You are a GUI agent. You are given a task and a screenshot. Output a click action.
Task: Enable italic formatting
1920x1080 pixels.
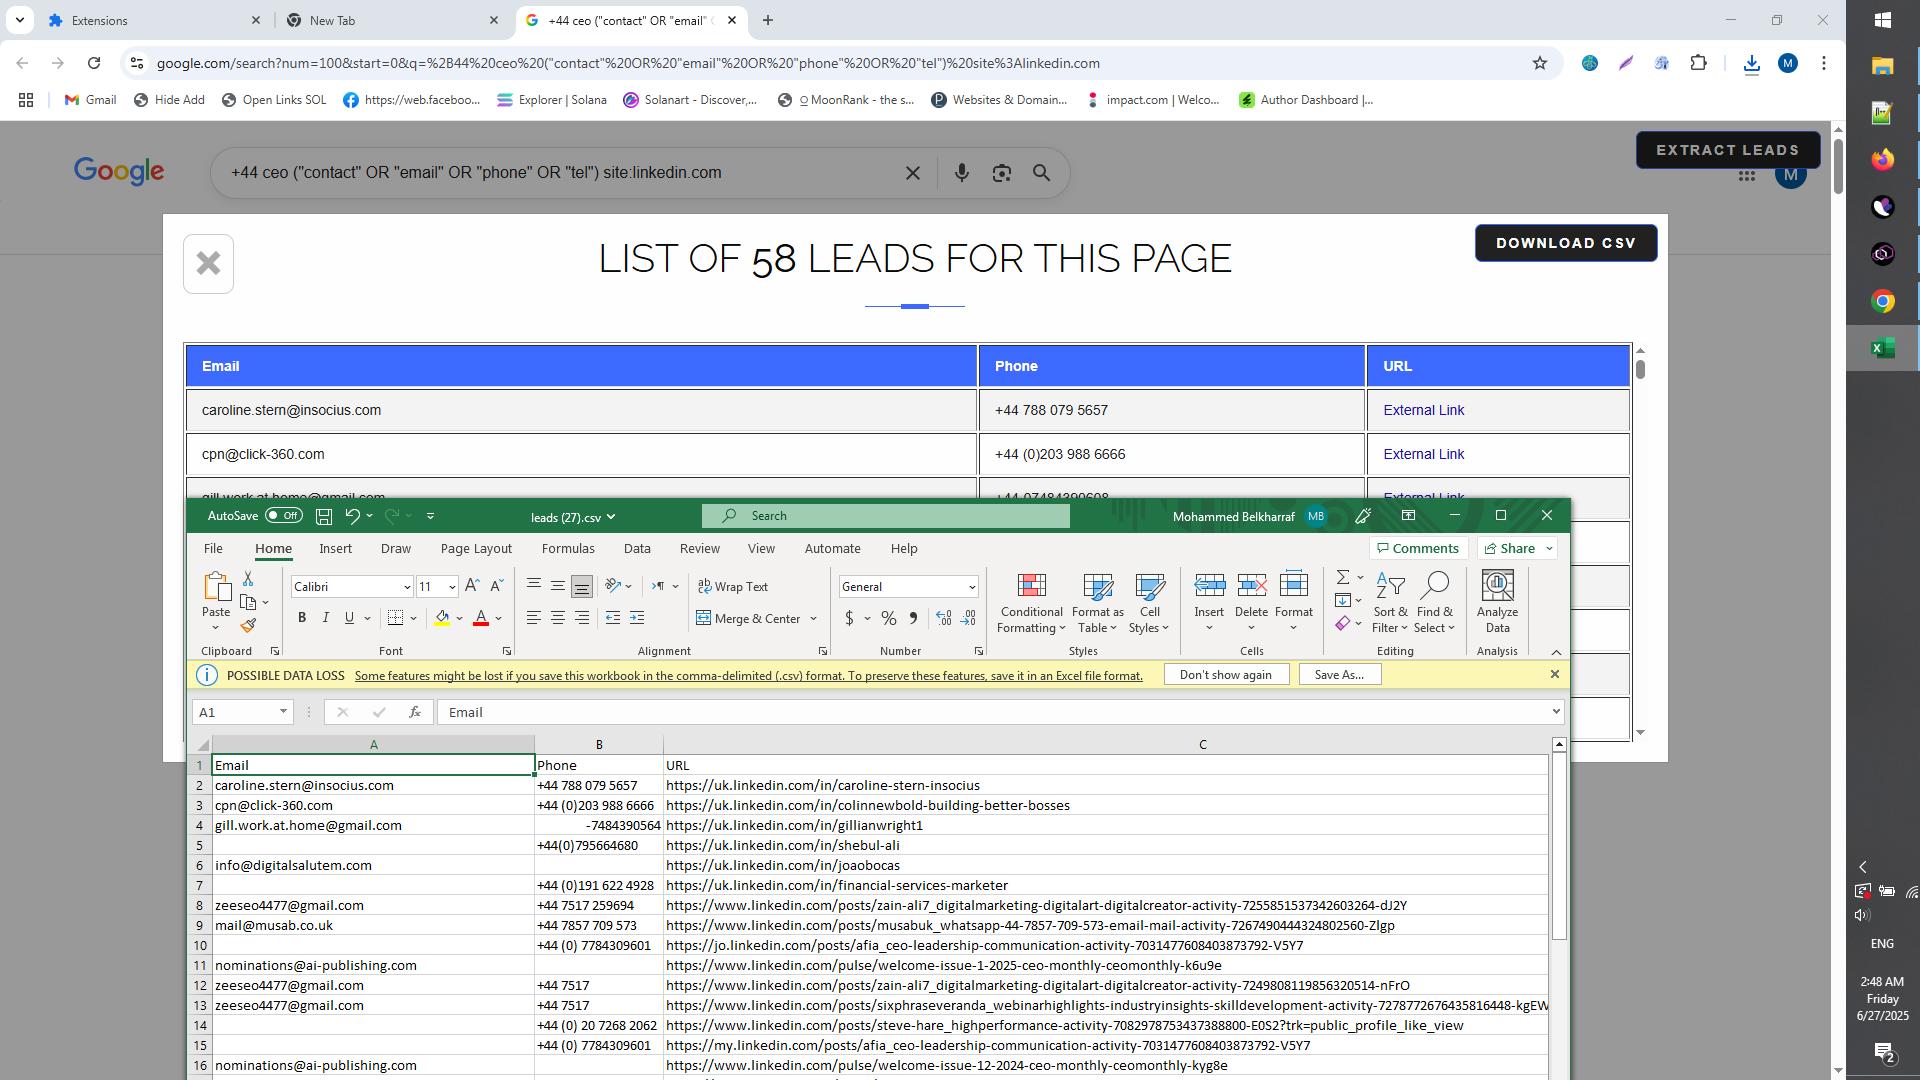(x=325, y=617)
